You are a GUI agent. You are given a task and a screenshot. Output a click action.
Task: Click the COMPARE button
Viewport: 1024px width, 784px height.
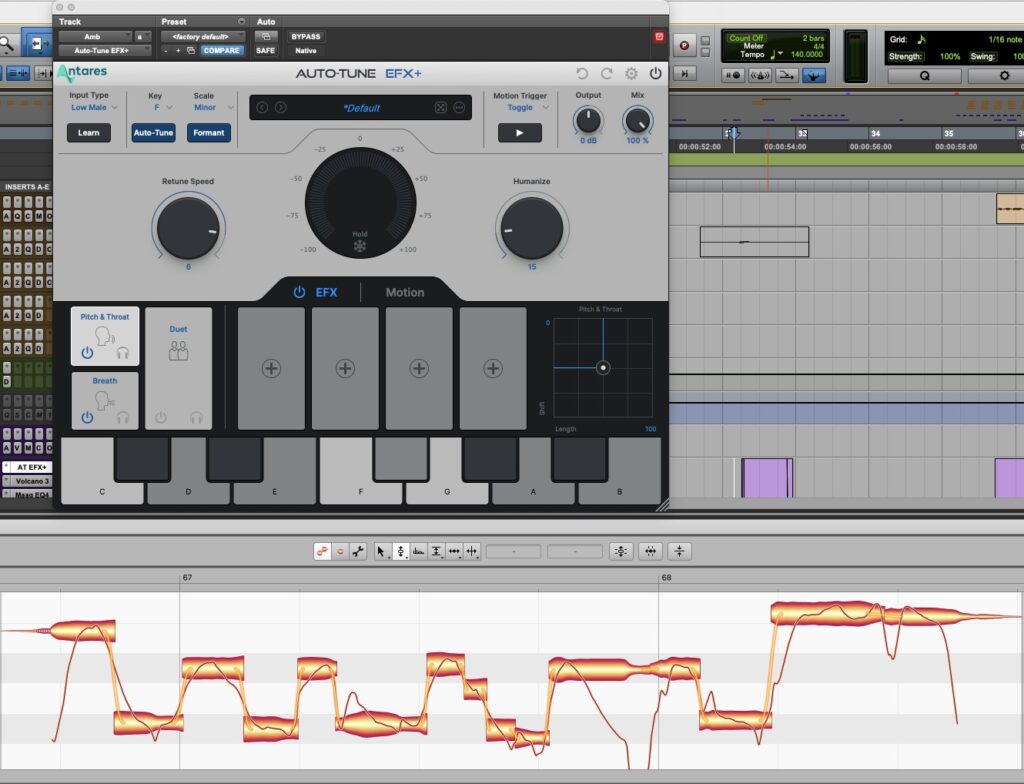221,50
